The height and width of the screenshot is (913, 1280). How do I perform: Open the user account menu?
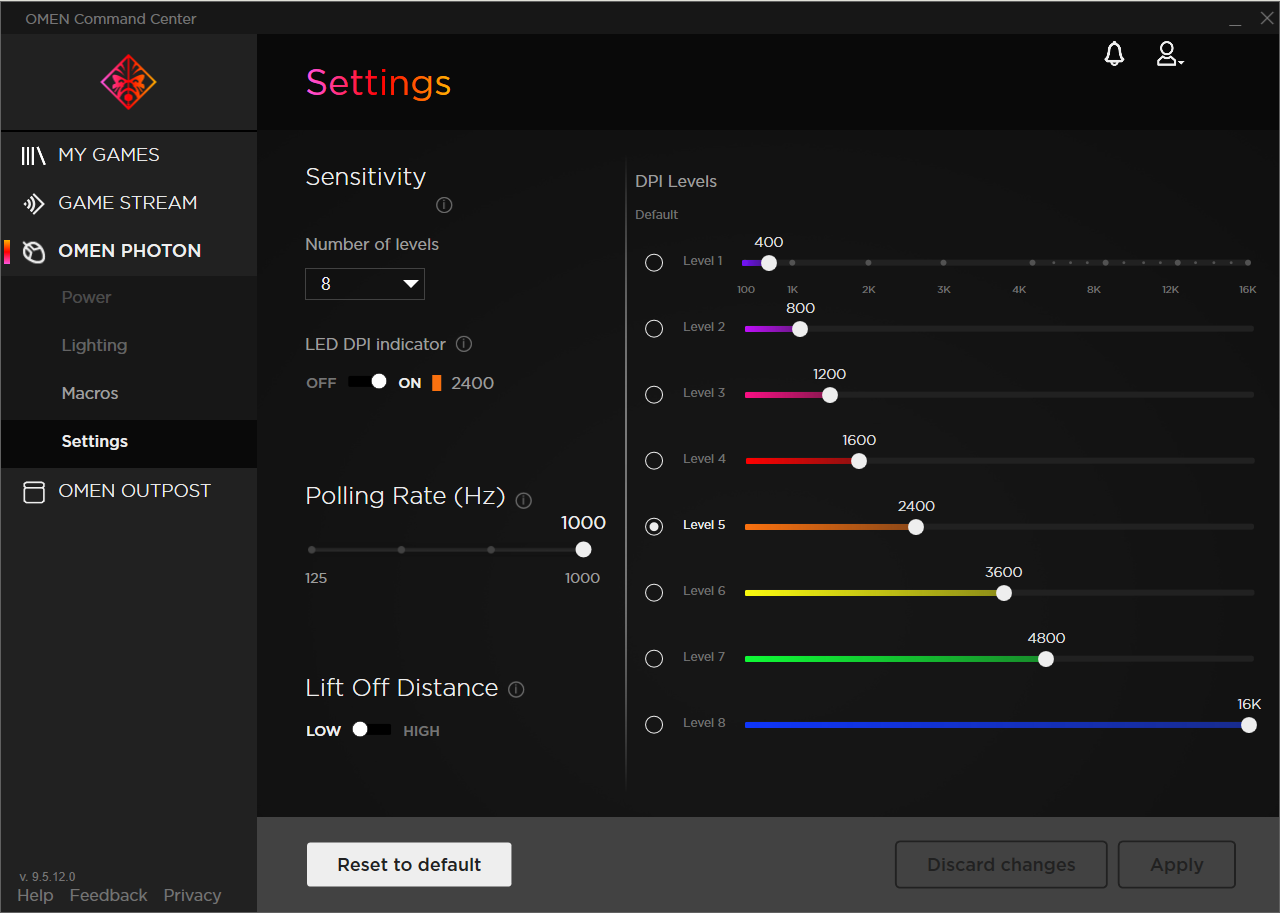(x=1169, y=54)
